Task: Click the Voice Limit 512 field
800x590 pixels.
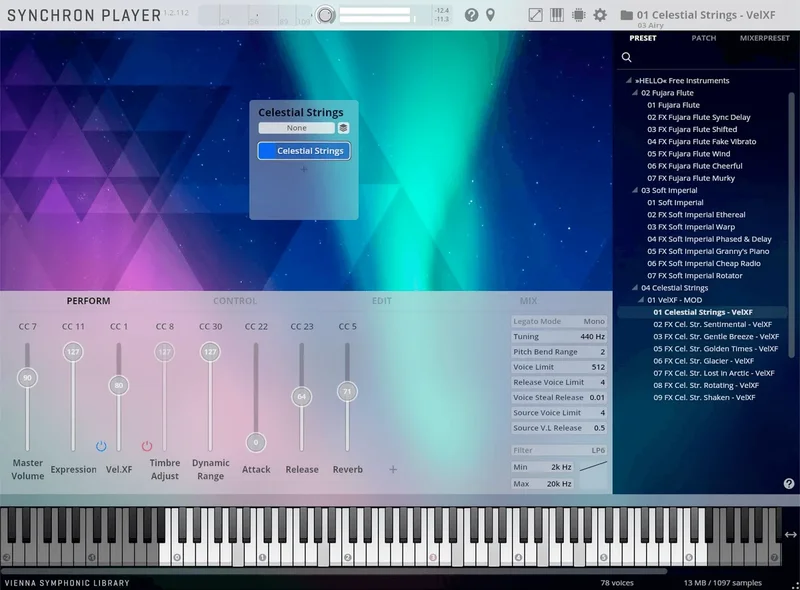Action: coord(559,367)
